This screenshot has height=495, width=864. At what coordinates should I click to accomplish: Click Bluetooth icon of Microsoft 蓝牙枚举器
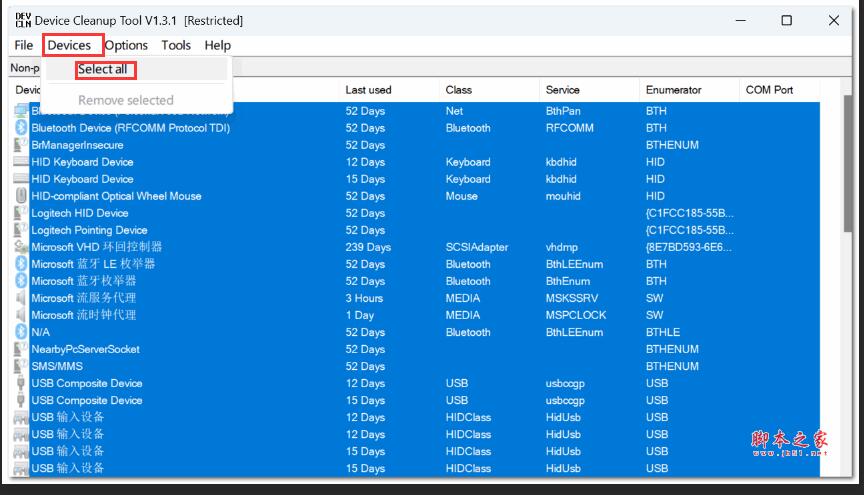click(x=21, y=281)
